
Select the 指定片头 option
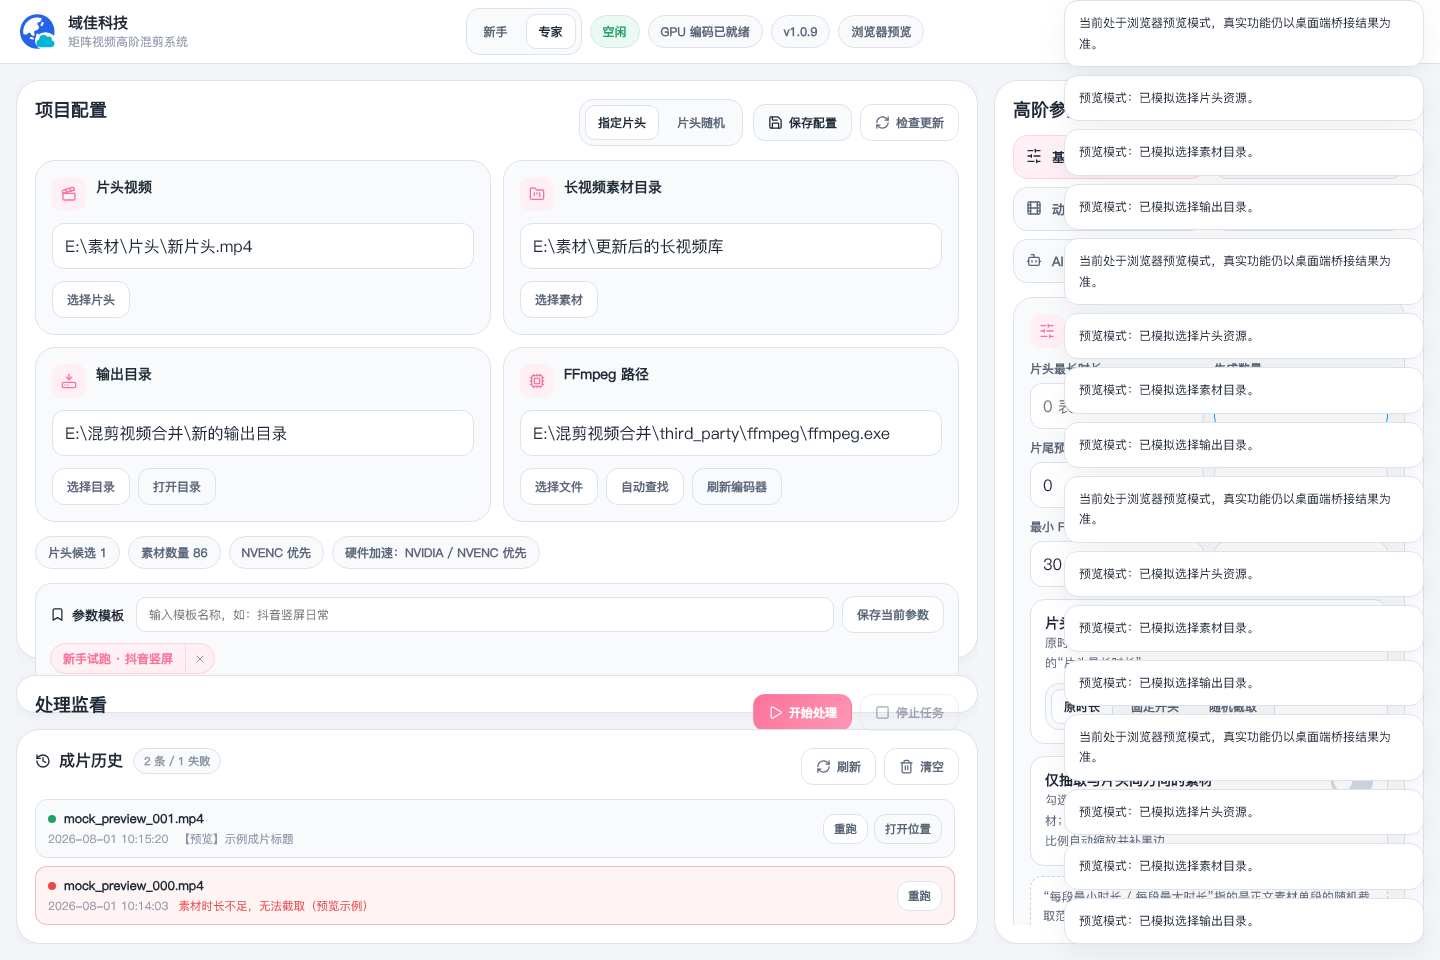click(x=622, y=123)
